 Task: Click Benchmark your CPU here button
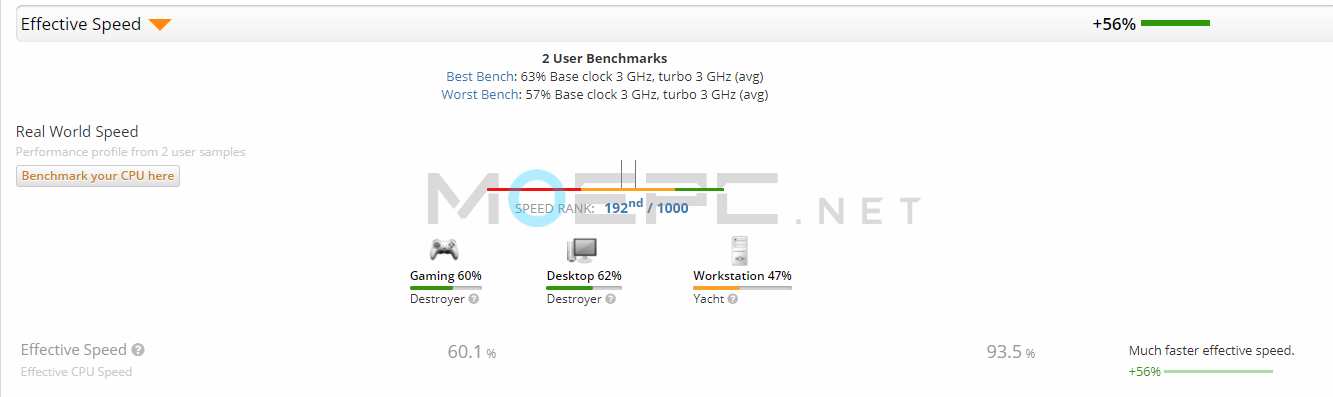tap(98, 176)
